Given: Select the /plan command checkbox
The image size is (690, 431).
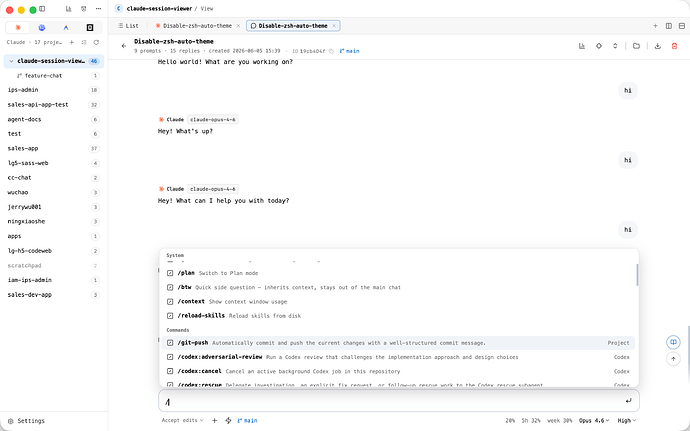Looking at the screenshot, I should coord(170,273).
